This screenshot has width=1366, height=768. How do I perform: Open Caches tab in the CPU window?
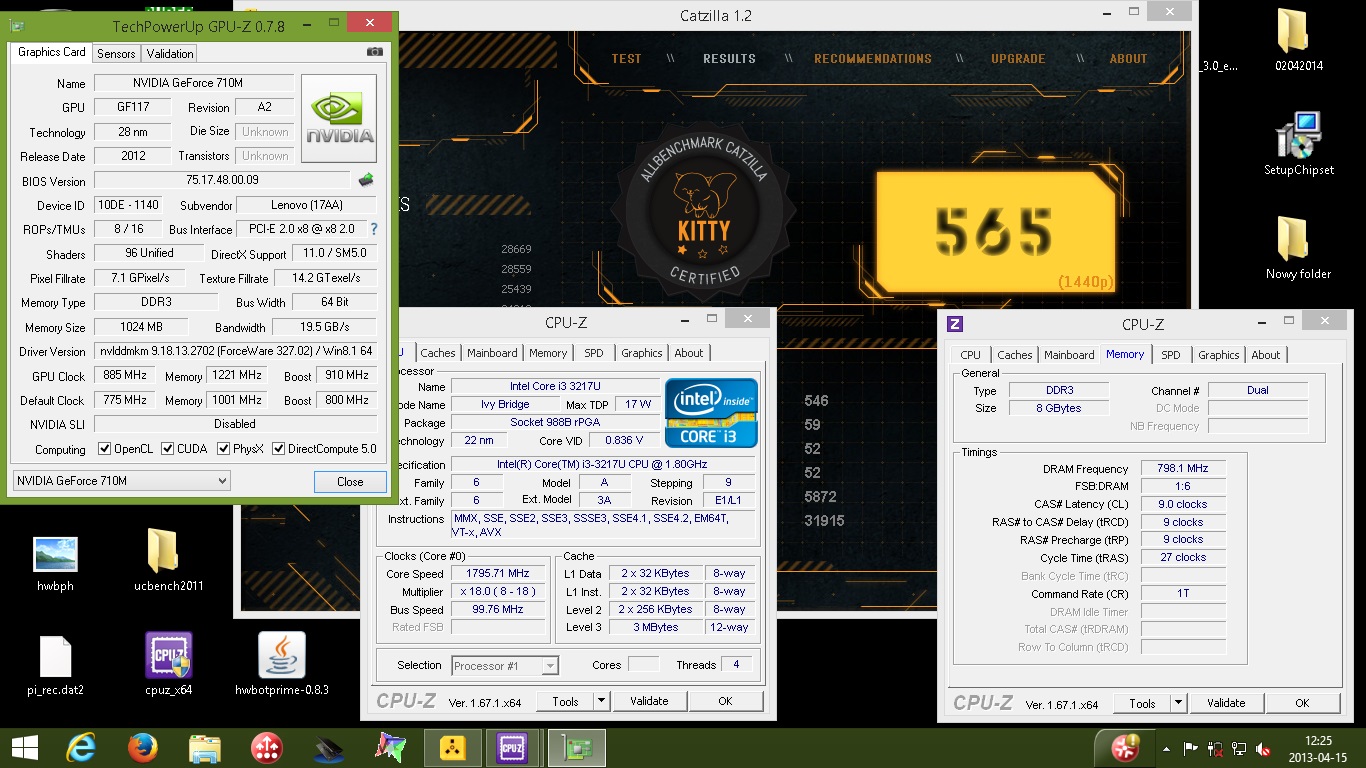click(438, 353)
